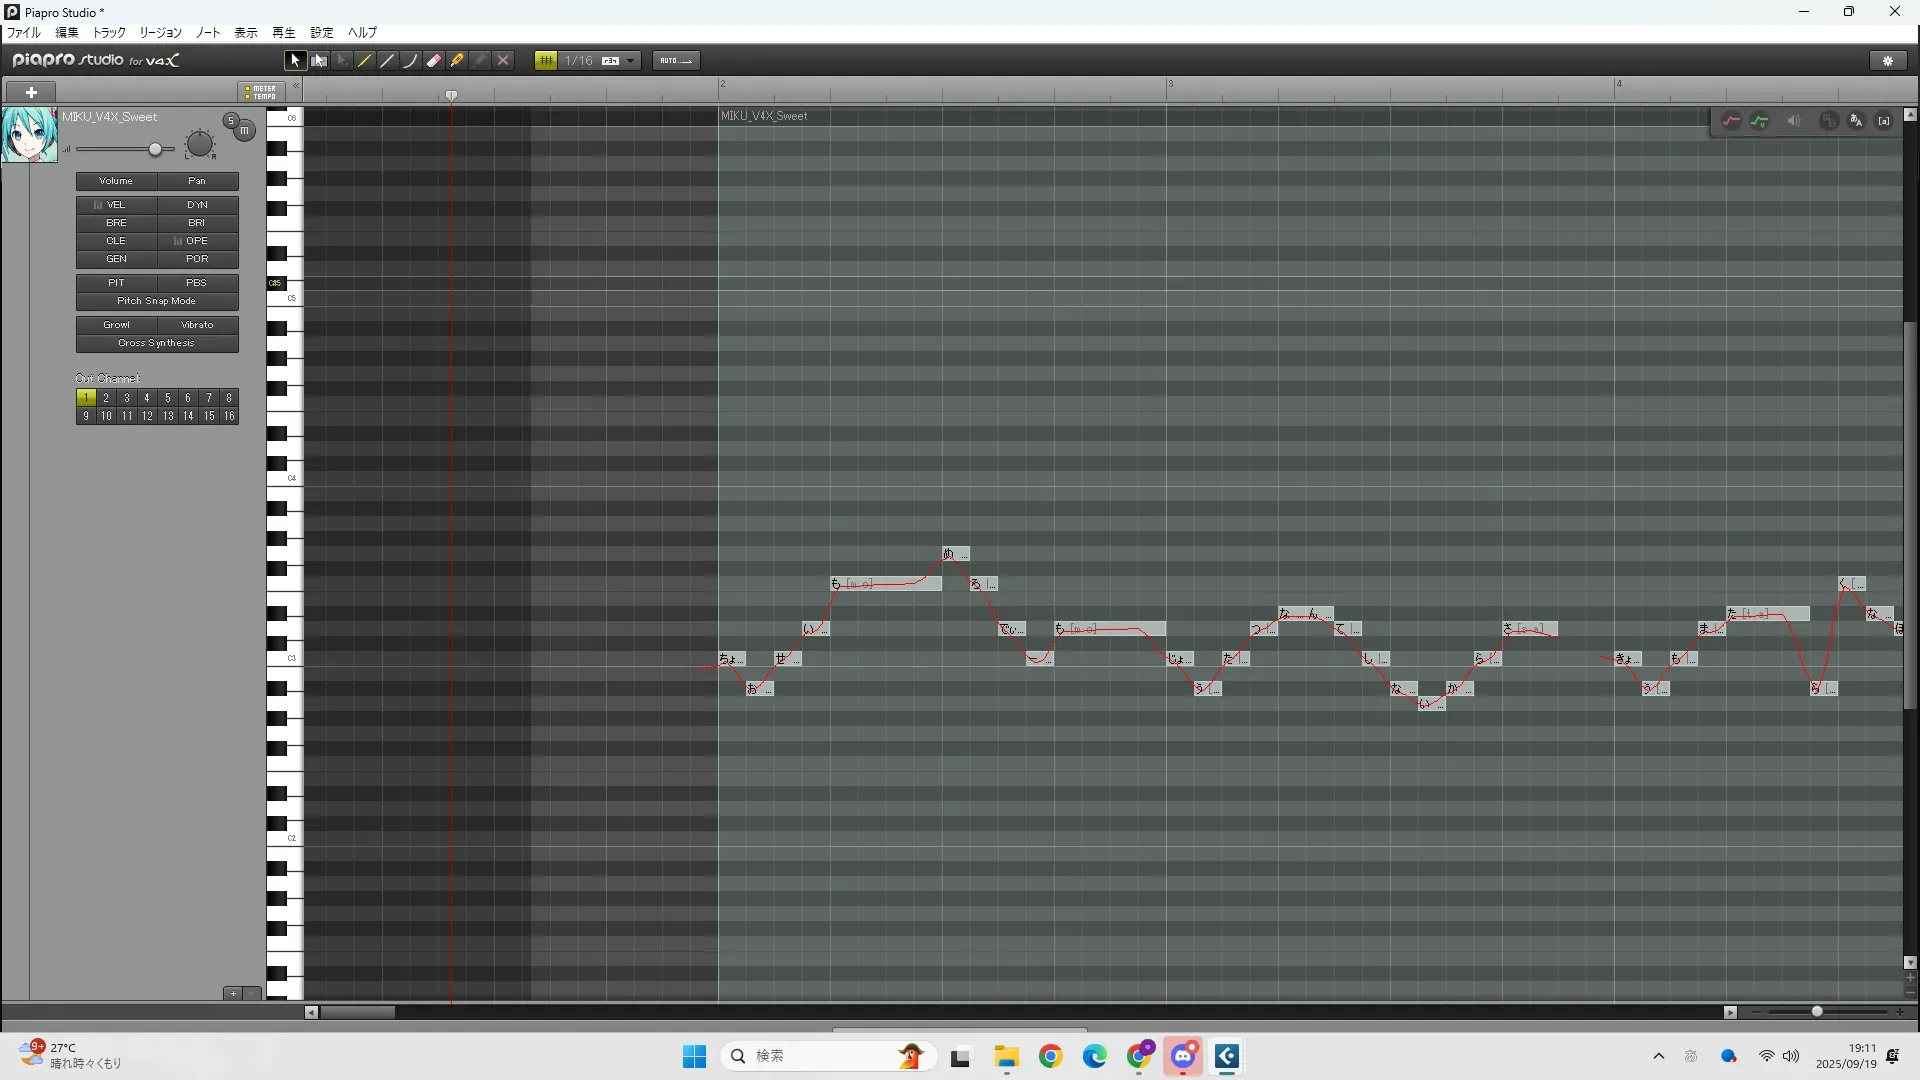Click the track volume slider handle

coord(155,150)
